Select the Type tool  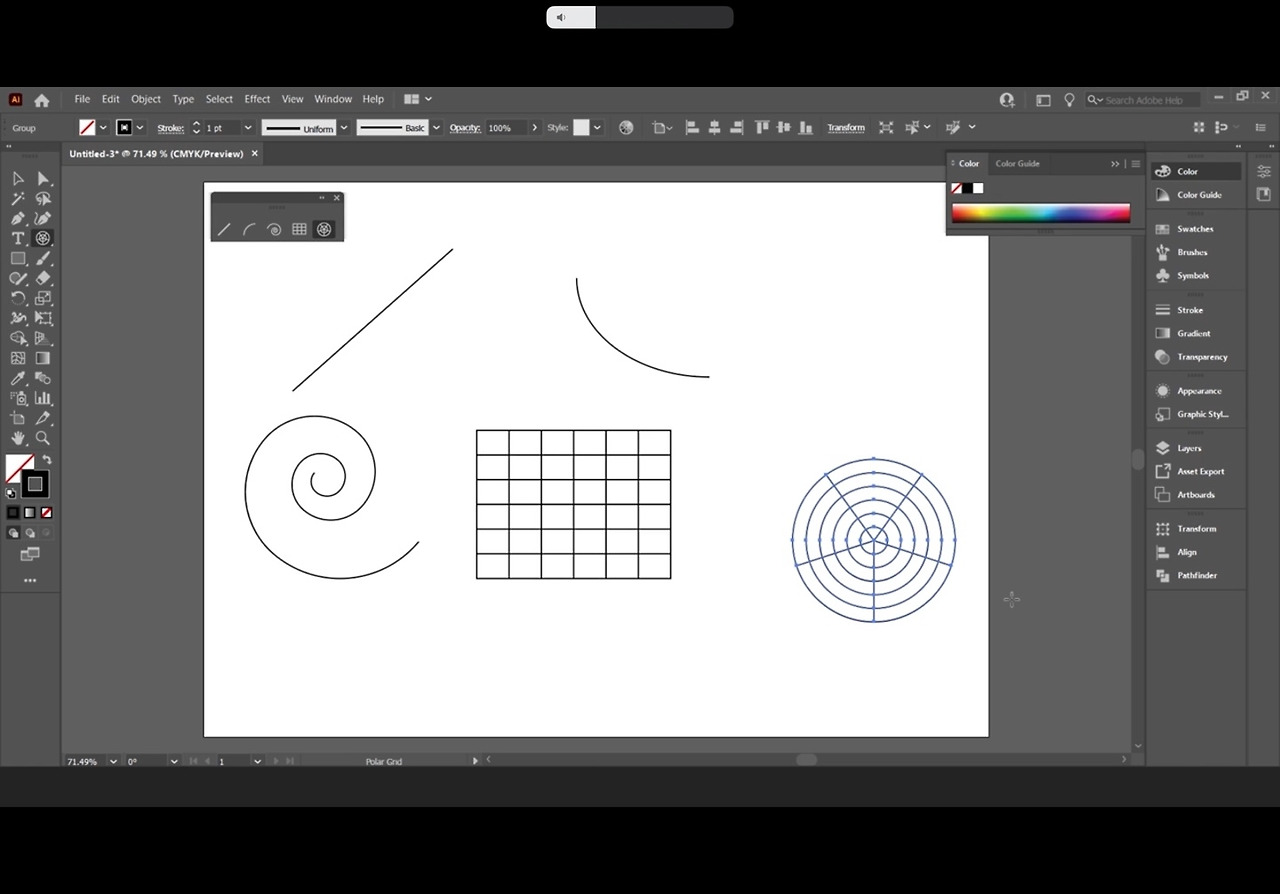[x=18, y=238]
